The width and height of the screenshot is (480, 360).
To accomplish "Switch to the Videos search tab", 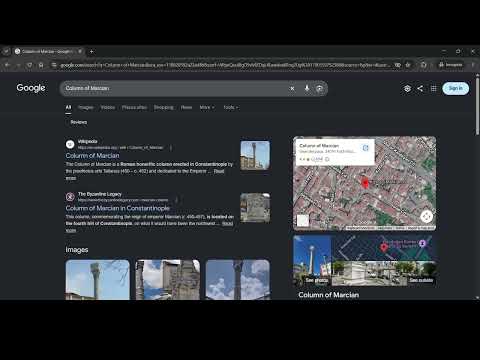I will tap(108, 107).
